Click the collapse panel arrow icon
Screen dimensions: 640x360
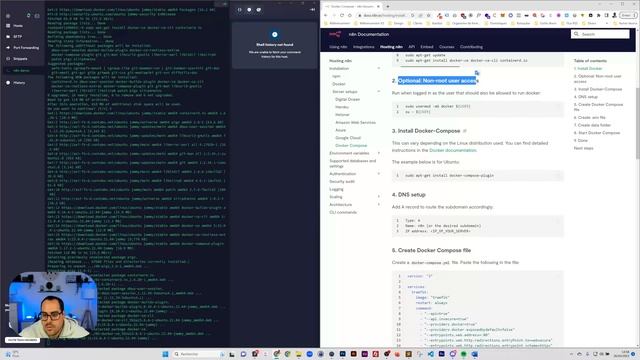point(312,9)
